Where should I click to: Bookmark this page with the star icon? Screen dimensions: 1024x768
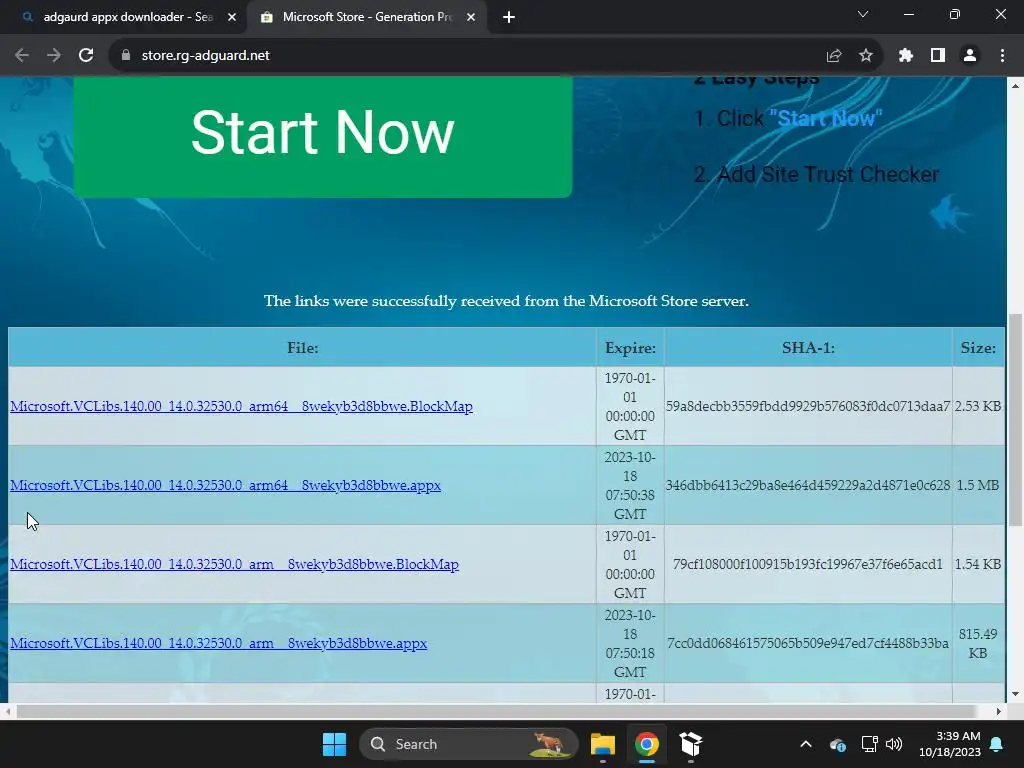866,56
